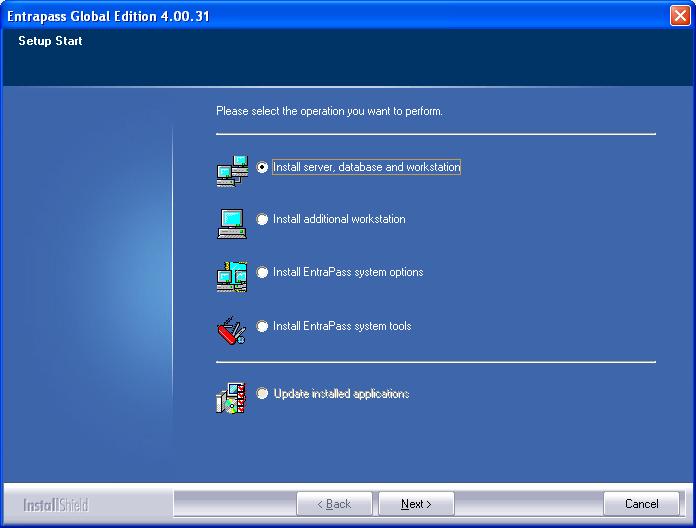Select Update installed applications radio button
The image size is (696, 528).
[262, 394]
